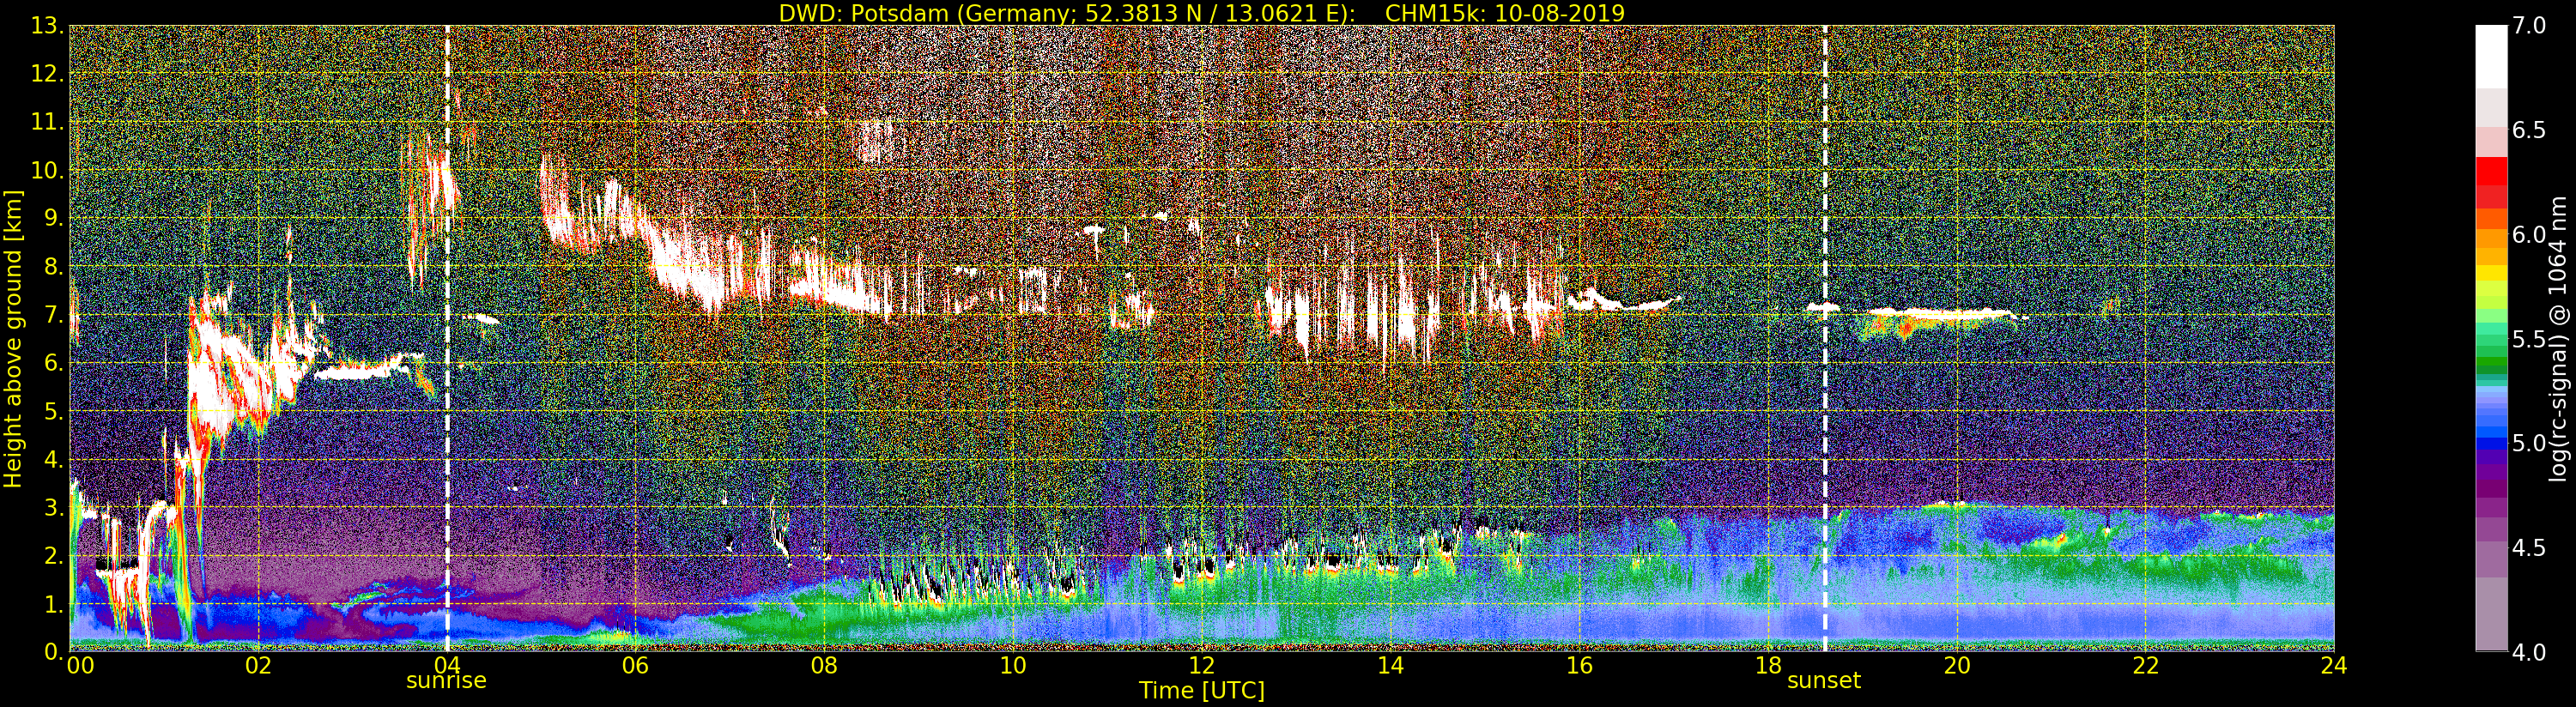Click the '11.' km tick on the height axis
Image resolution: width=2576 pixels, height=707 pixels.
tap(46, 122)
